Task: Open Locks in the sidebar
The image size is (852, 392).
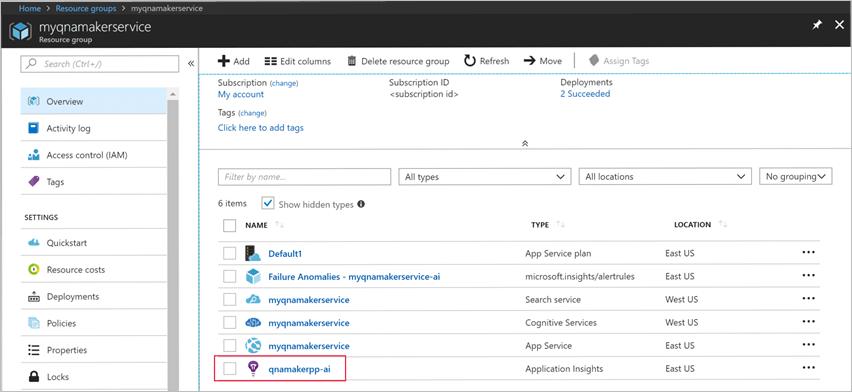Action: point(93,376)
